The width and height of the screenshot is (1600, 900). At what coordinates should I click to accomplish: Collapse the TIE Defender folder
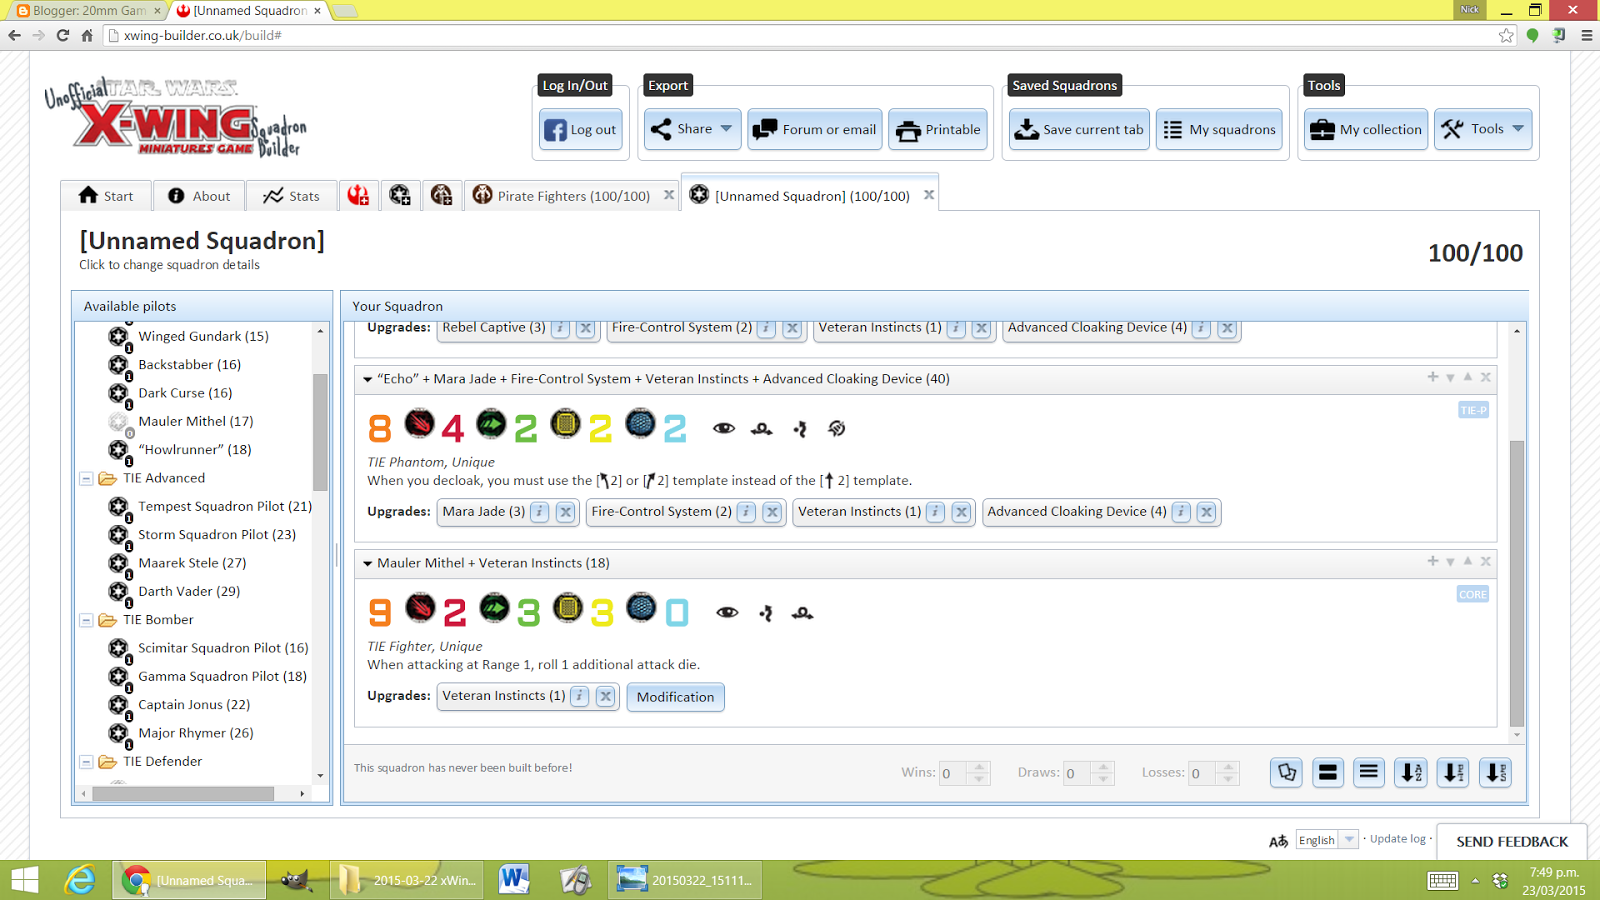click(x=86, y=762)
